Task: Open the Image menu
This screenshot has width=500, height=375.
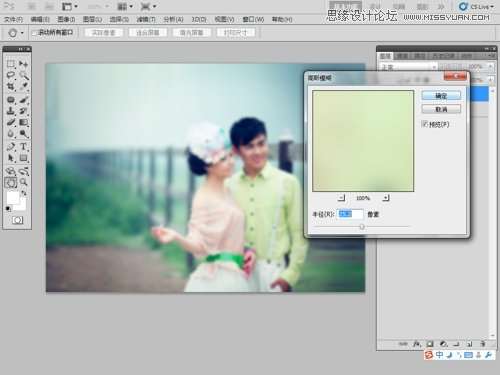Action: click(x=66, y=19)
